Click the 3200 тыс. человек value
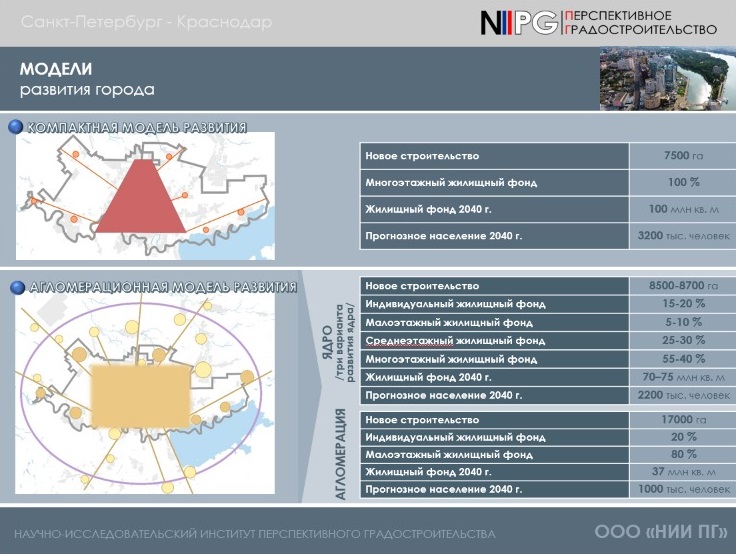The height and width of the screenshot is (554, 736). (x=683, y=236)
